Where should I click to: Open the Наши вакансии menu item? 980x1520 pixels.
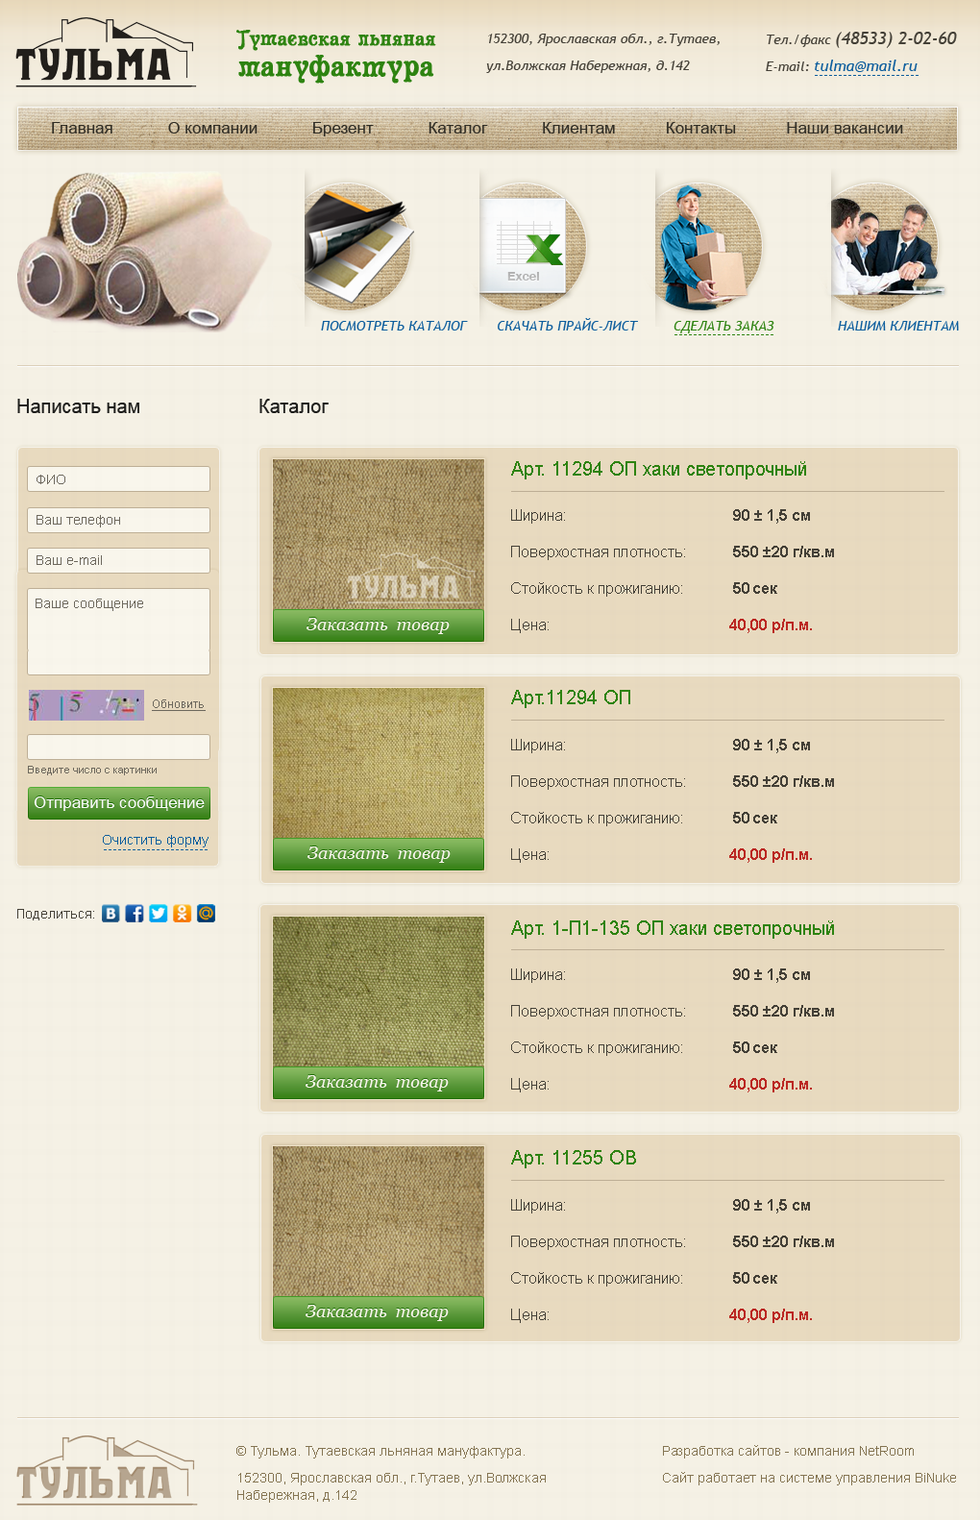coord(844,128)
